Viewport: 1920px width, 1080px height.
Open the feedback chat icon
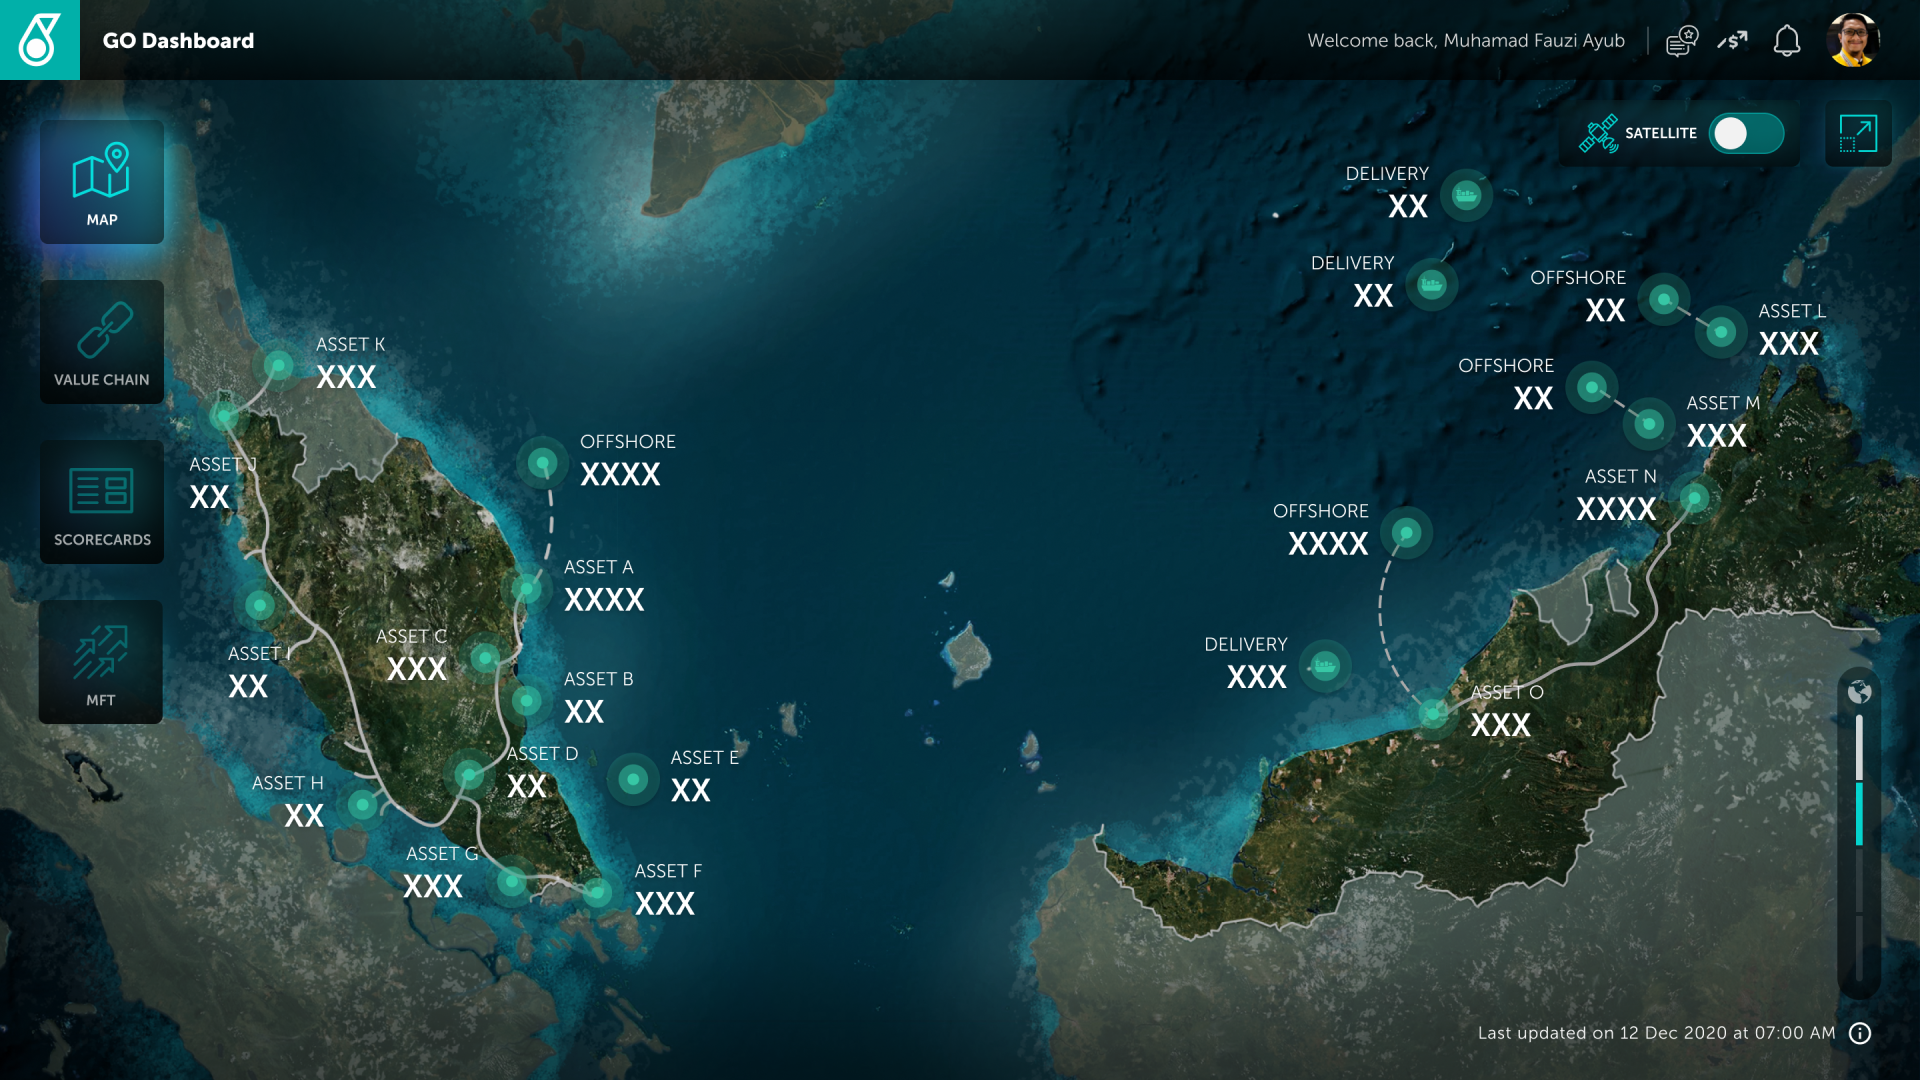[1682, 41]
